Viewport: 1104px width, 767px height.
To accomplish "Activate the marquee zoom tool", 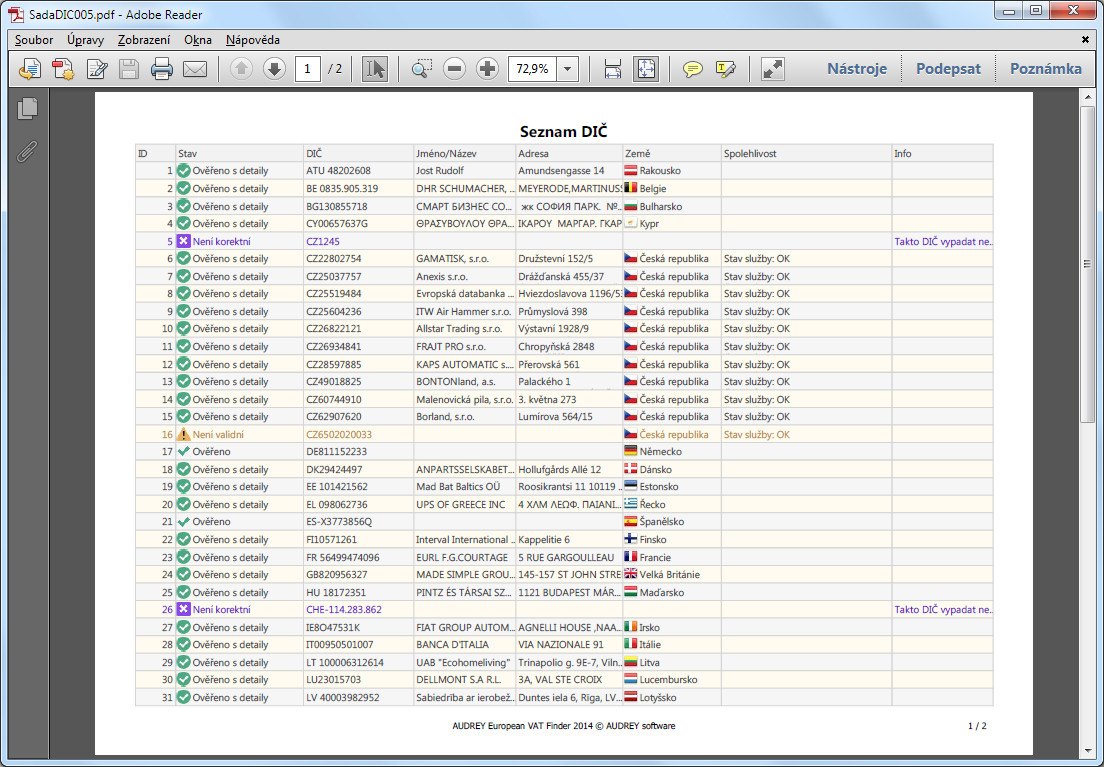I will coord(422,69).
